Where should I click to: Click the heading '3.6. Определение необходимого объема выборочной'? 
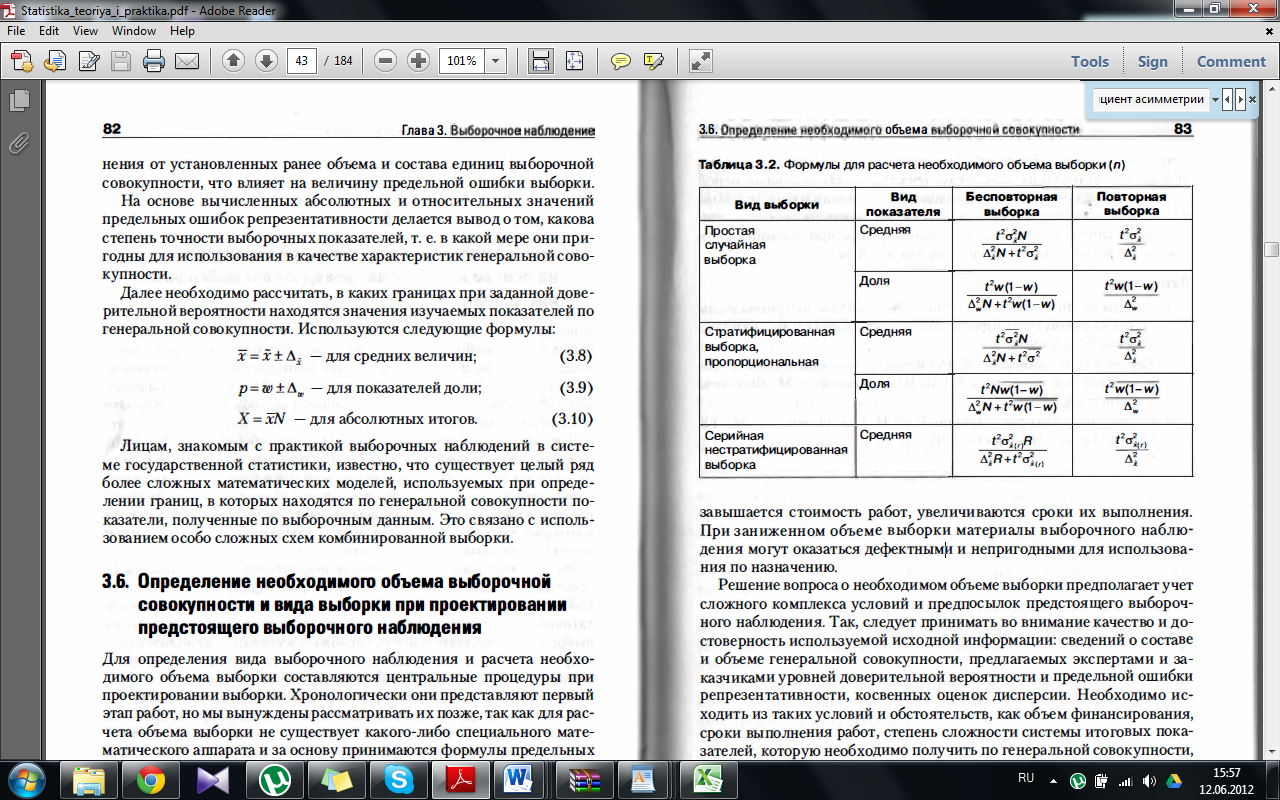click(x=327, y=582)
